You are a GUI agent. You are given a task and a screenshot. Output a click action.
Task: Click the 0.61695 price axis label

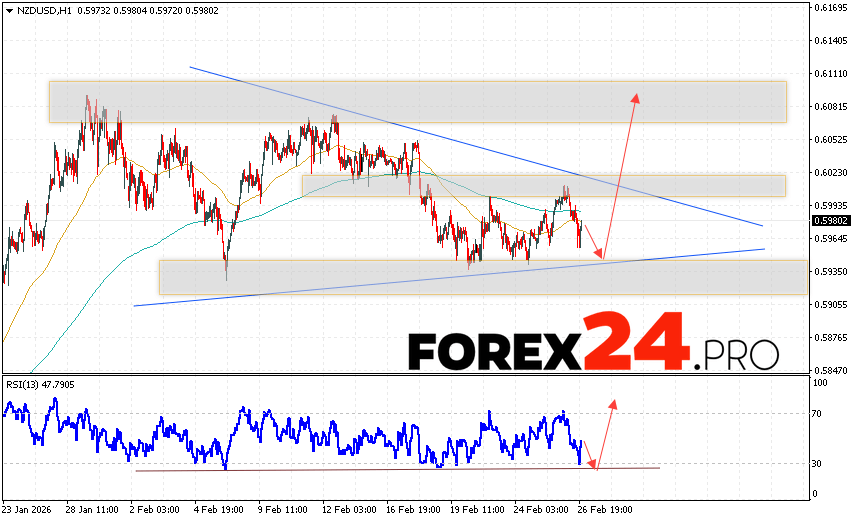[830, 8]
